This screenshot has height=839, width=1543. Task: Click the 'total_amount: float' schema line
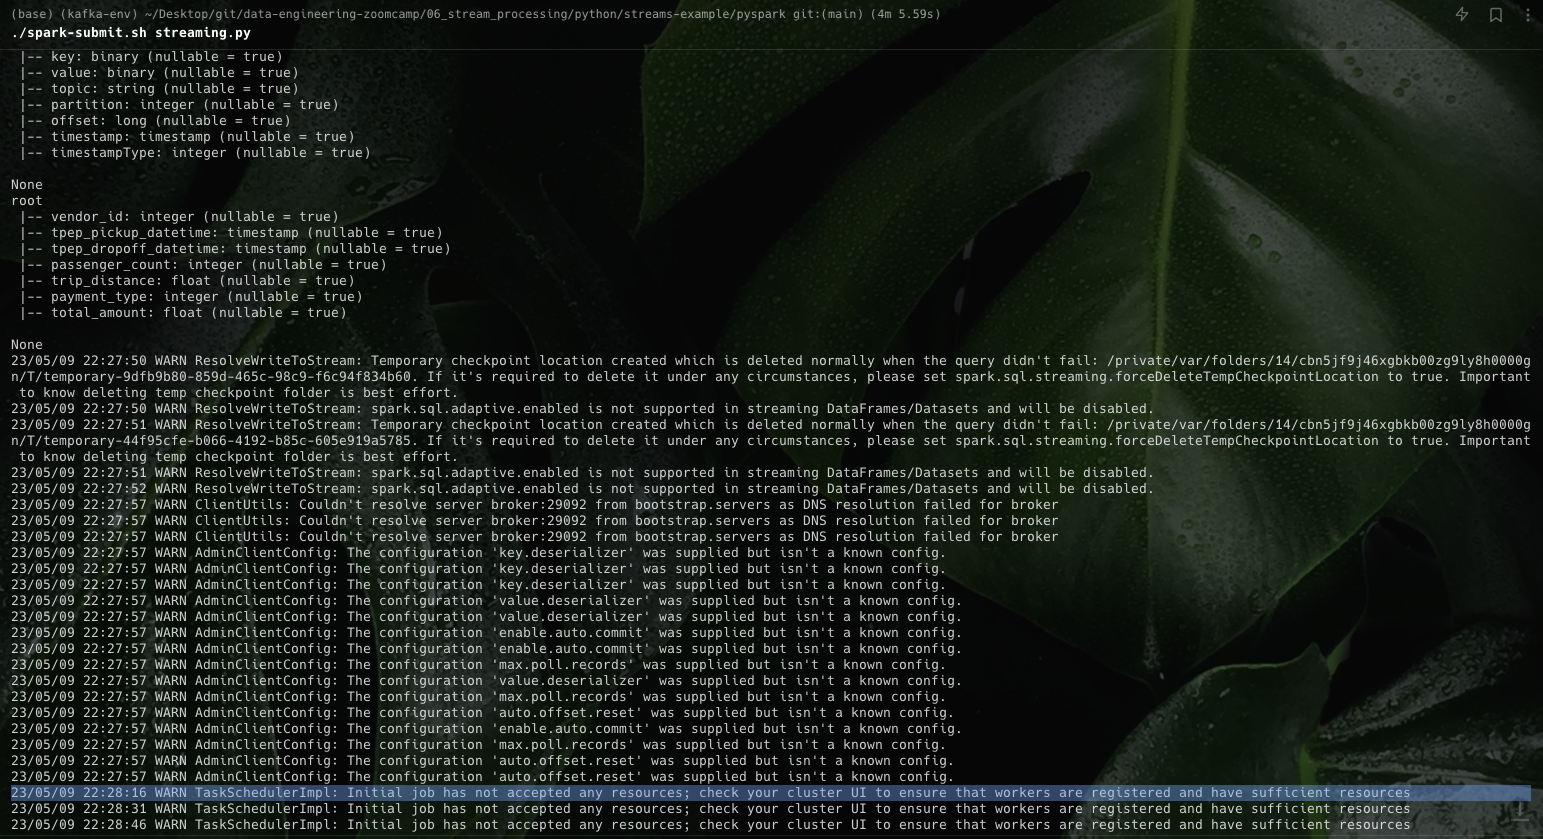pyautogui.click(x=183, y=313)
